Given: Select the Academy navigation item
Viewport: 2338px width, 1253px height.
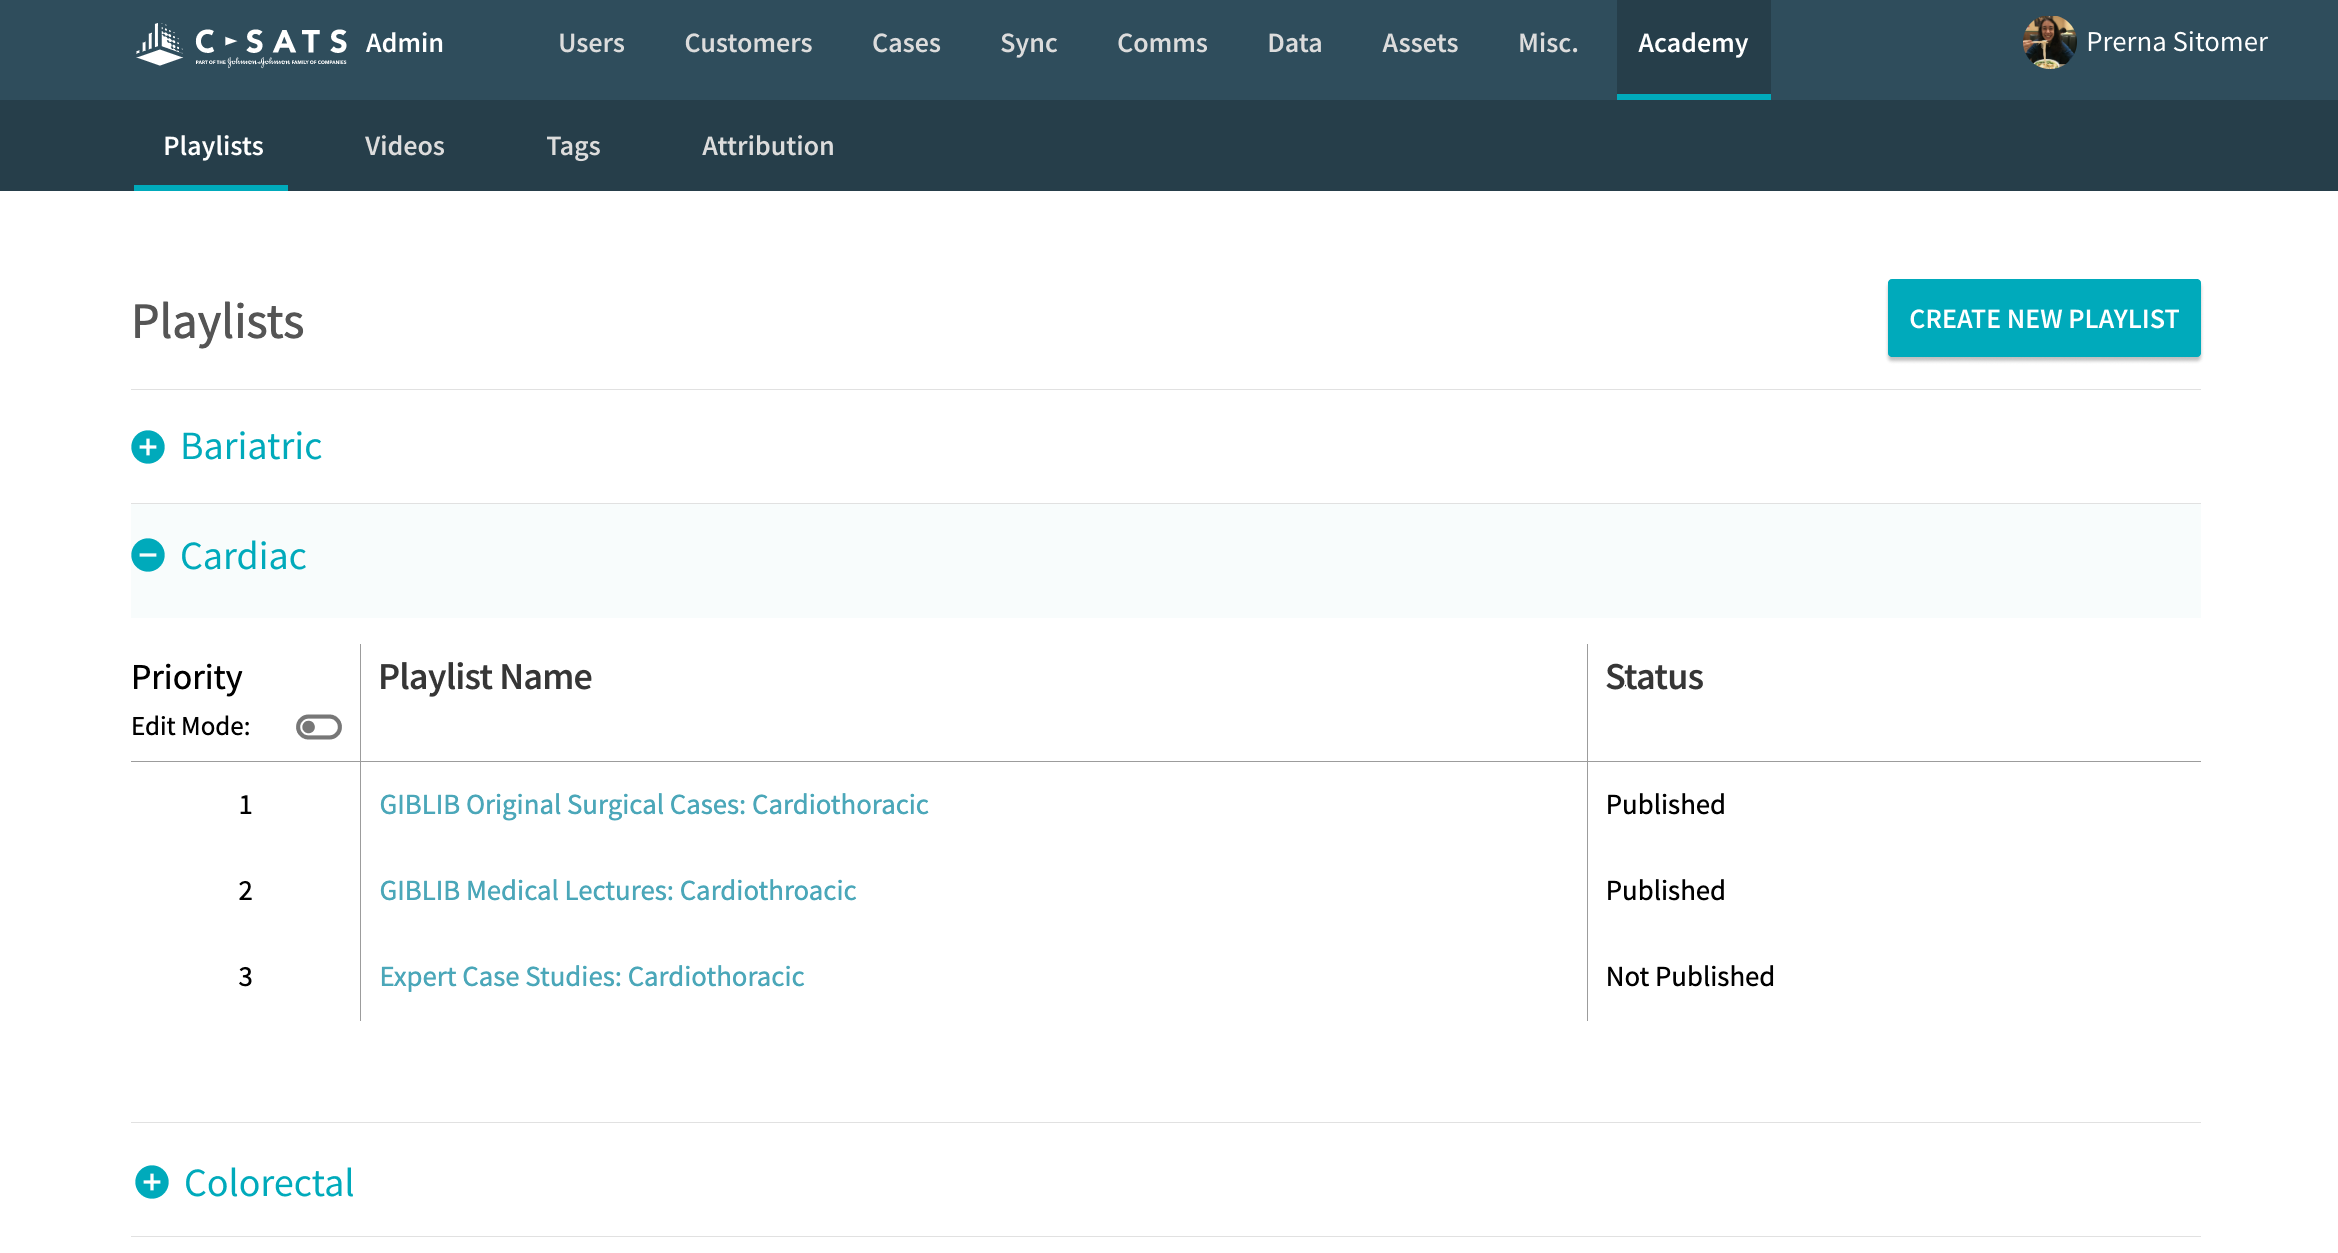Looking at the screenshot, I should pyautogui.click(x=1693, y=43).
